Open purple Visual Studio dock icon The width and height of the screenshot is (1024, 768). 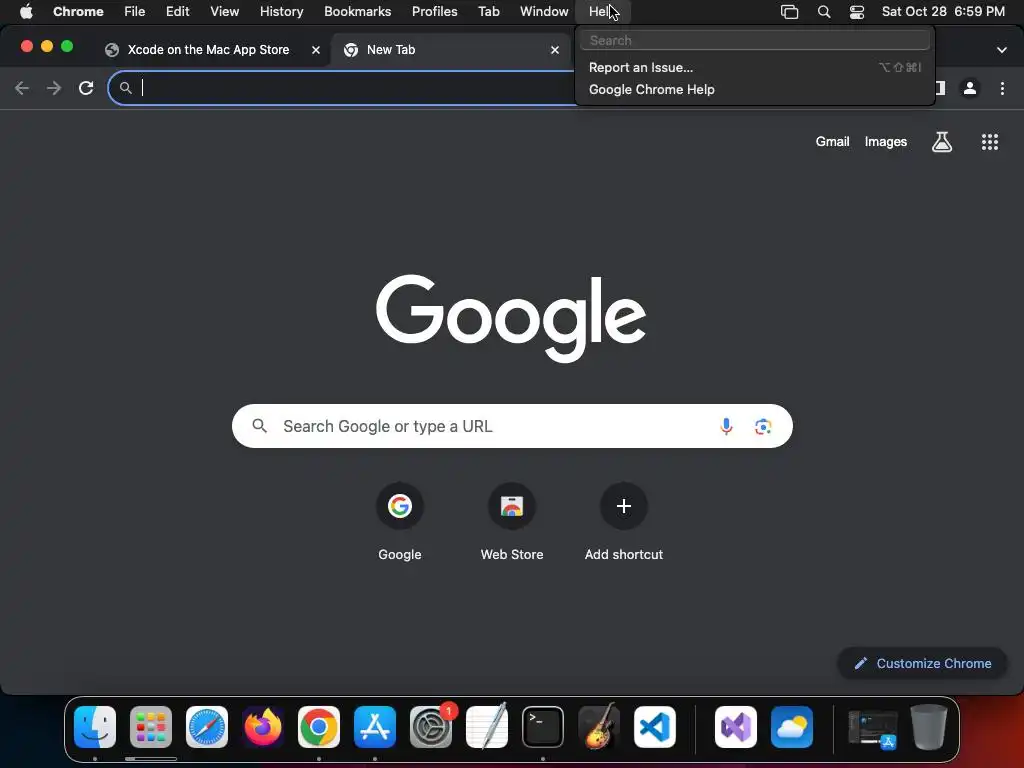[736, 727]
